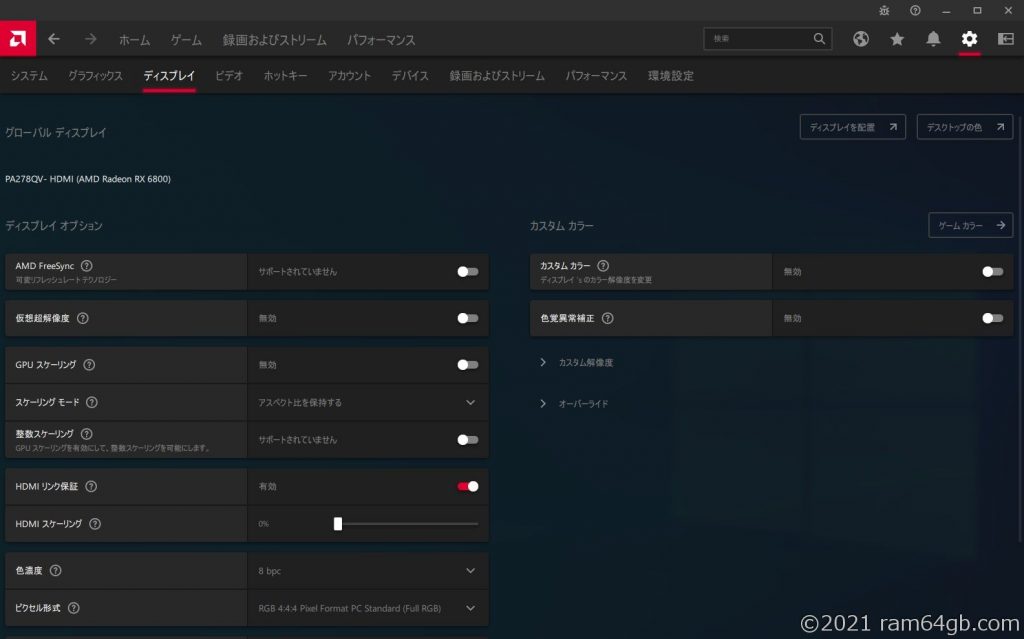
Task: Enable 仮想超解像度 switch
Action: click(468, 318)
